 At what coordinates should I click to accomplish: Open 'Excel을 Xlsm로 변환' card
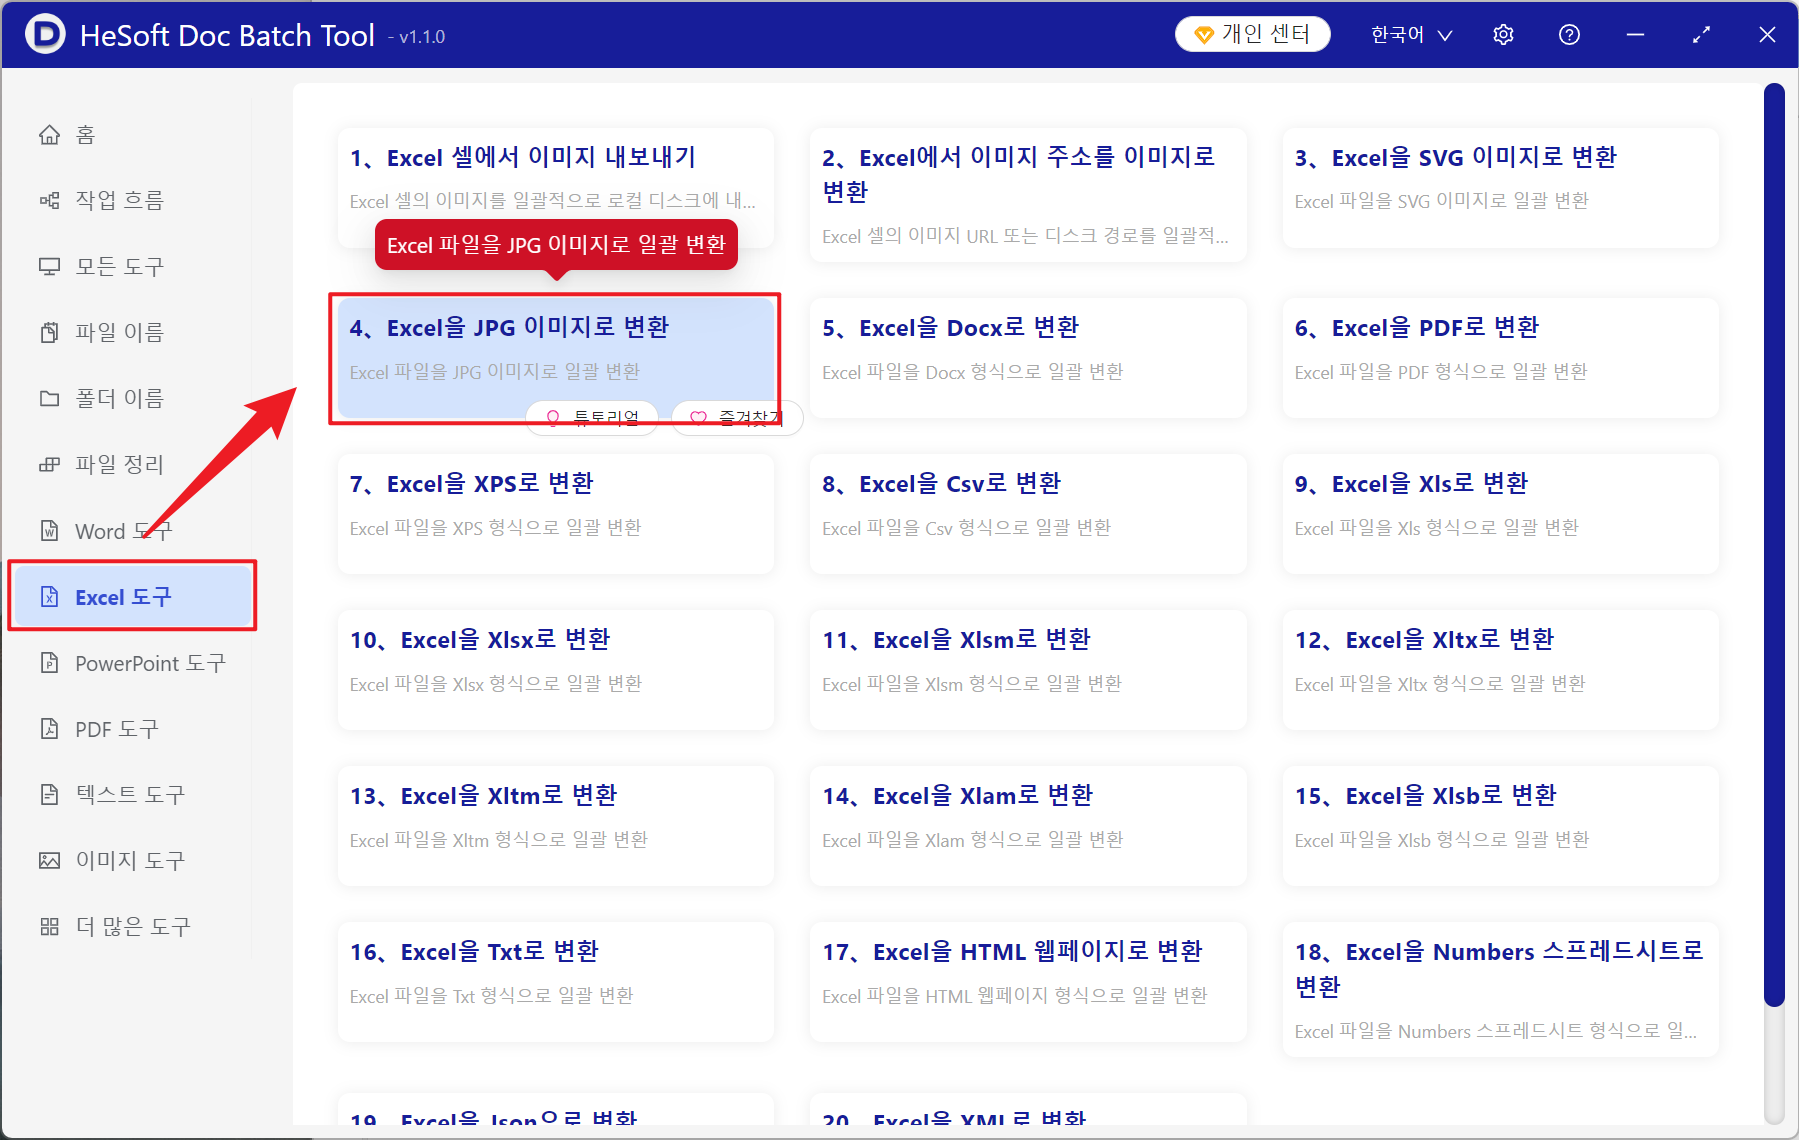click(x=1028, y=670)
